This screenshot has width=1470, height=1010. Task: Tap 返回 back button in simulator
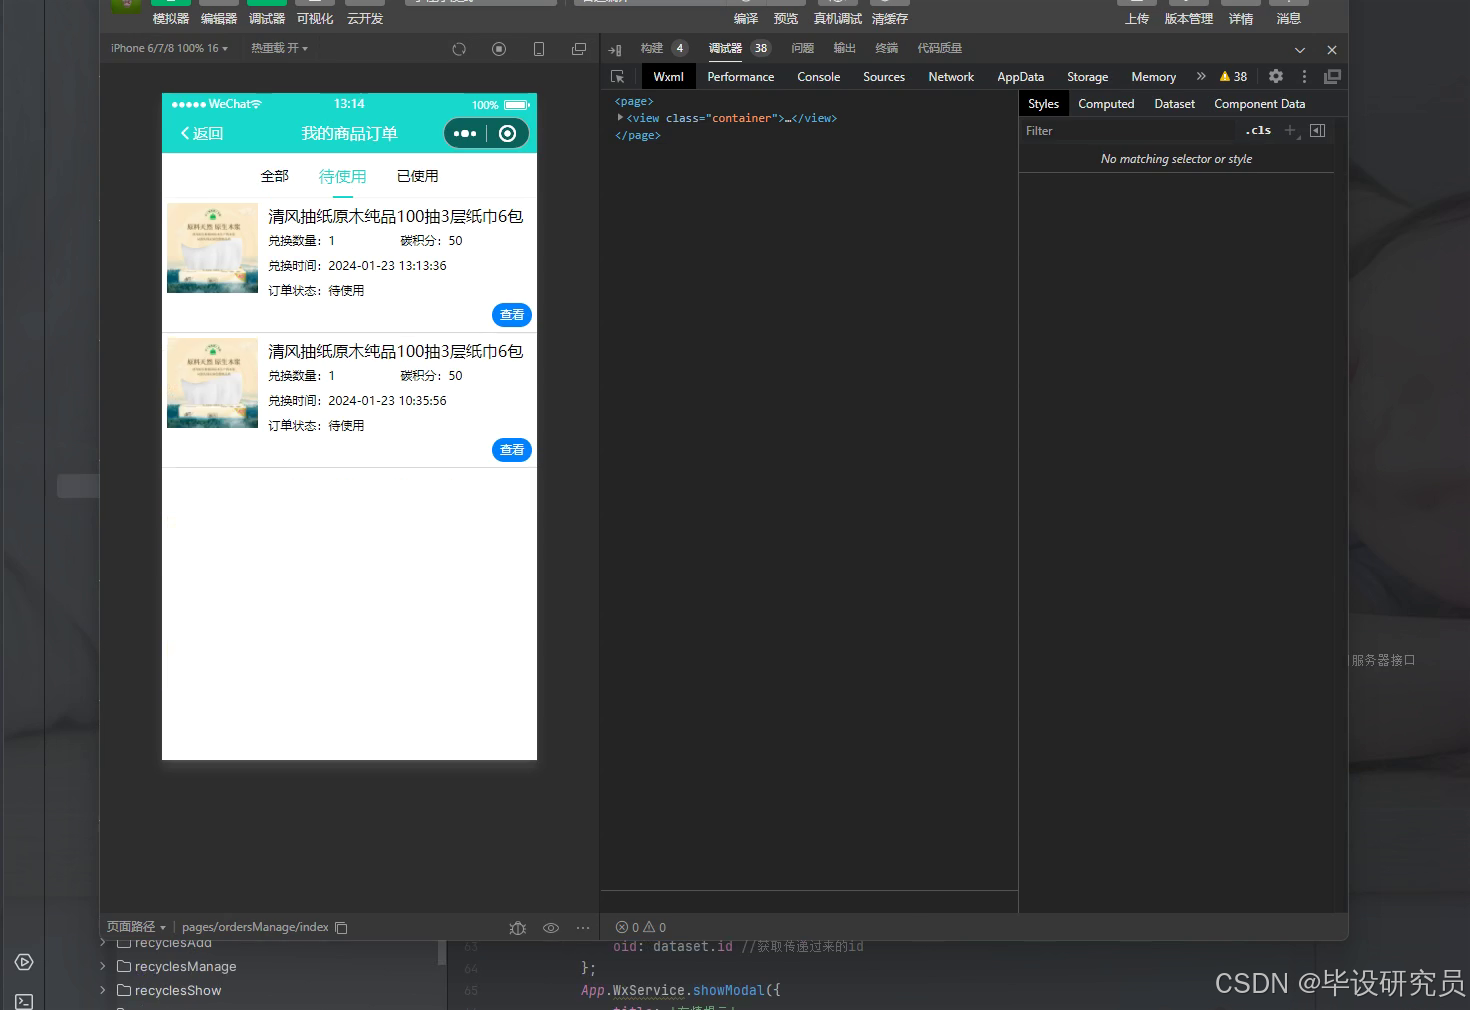(202, 133)
